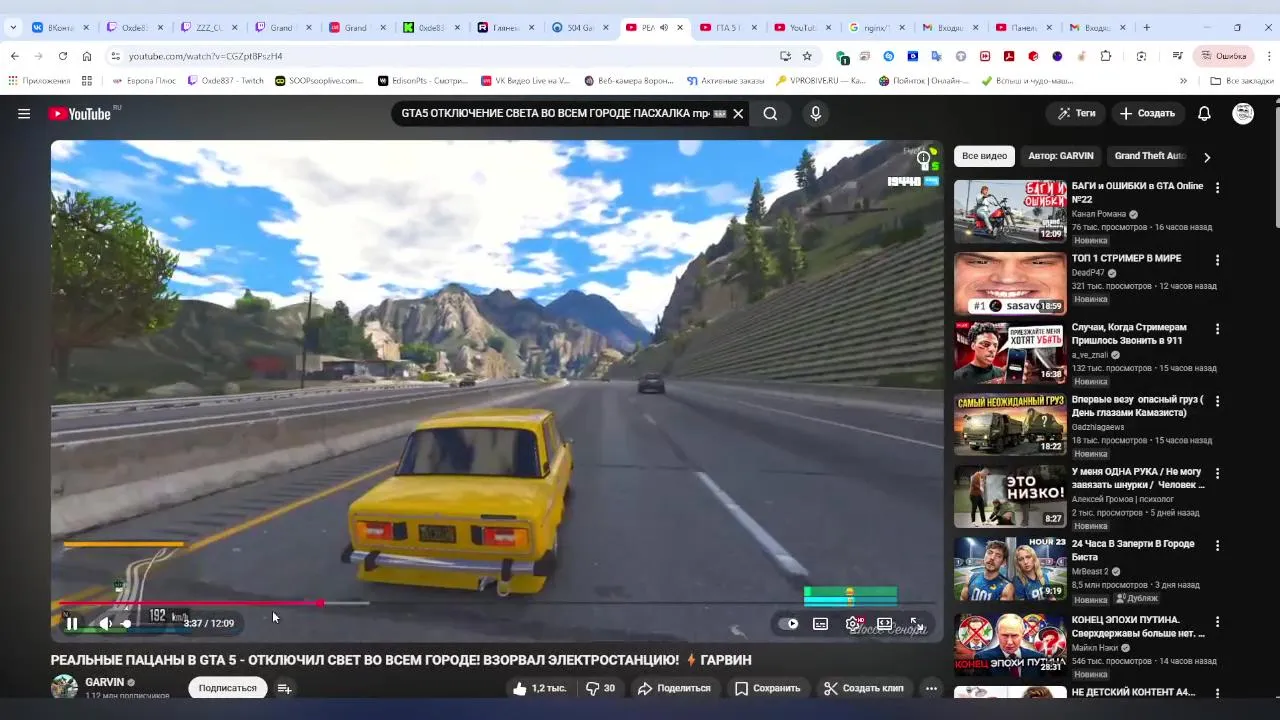
Task: Show more filter chips with arrow
Action: point(1207,157)
